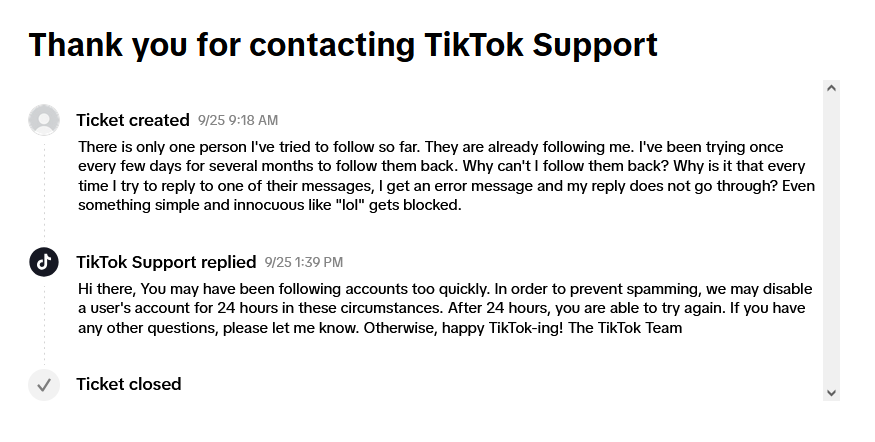The width and height of the screenshot is (875, 442).
Task: Click the TikTok logo icon
Action: pos(44,262)
